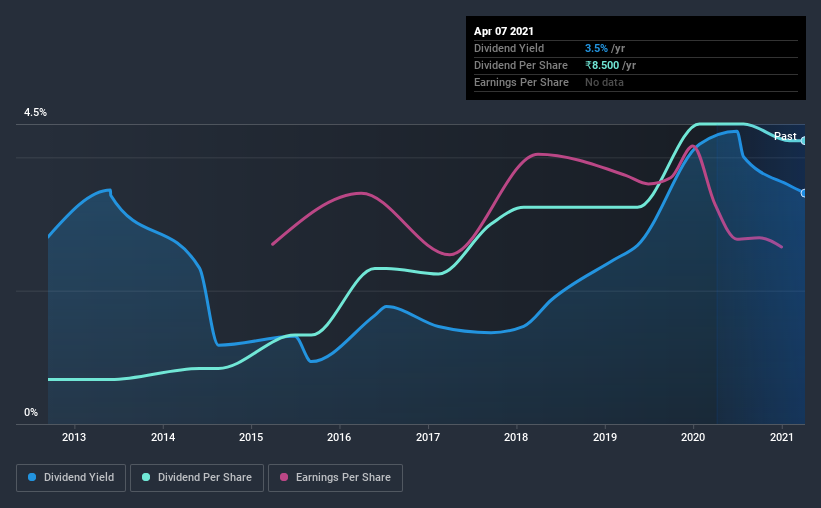Click the 2018 x-axis label
Viewport: 821px width, 508px height.
coord(516,437)
